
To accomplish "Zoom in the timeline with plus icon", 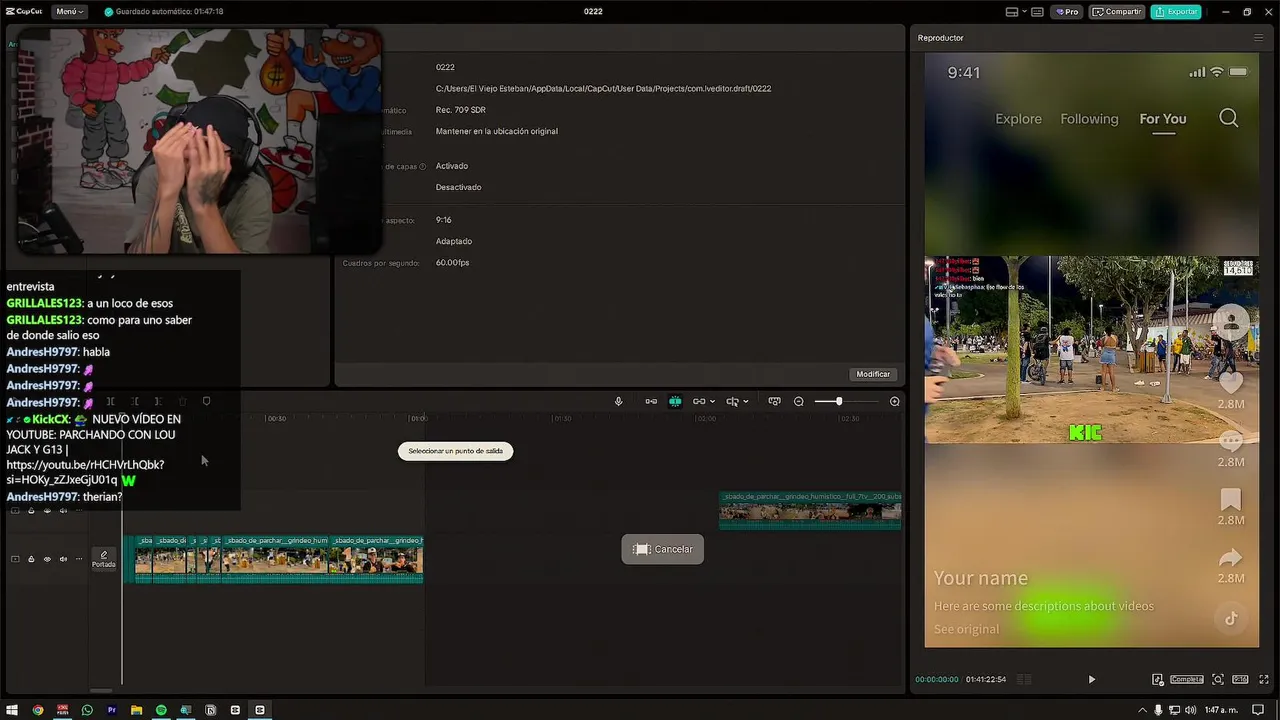I will [x=895, y=401].
